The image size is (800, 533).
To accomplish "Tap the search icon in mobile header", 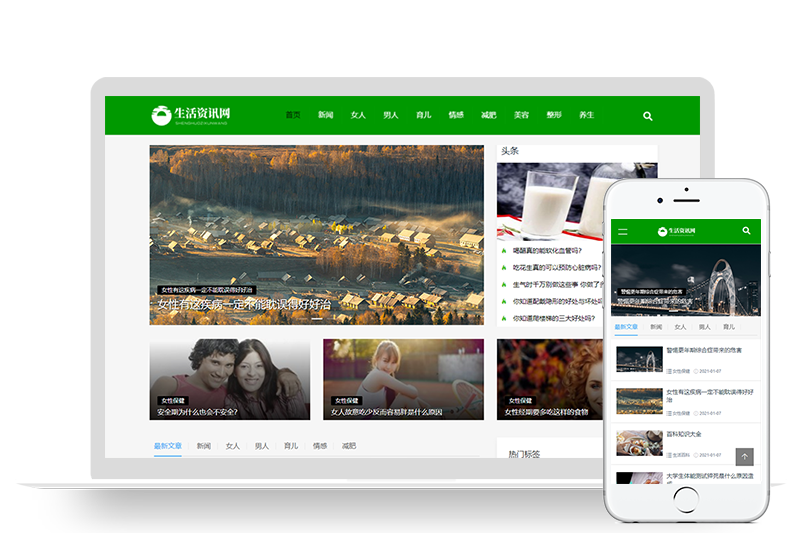I will tap(746, 231).
